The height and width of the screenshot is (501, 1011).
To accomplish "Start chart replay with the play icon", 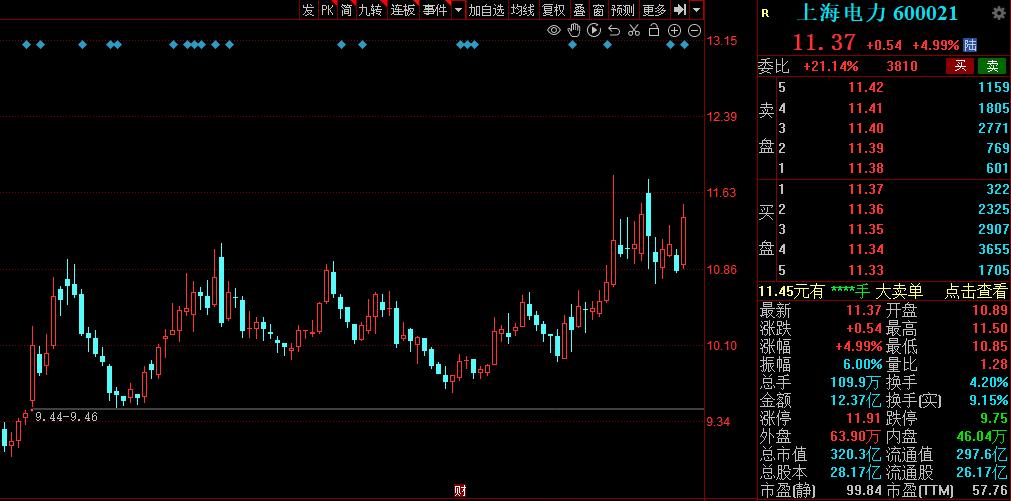I will [594, 30].
